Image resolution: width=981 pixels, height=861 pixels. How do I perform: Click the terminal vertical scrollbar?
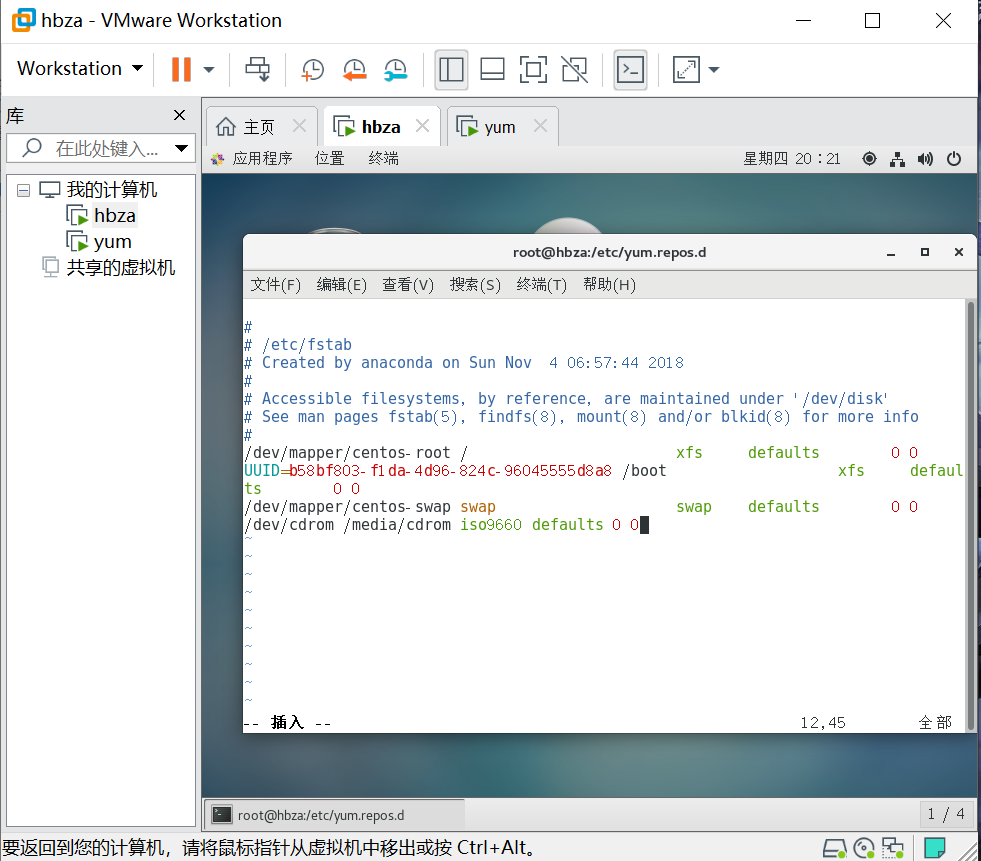point(971,515)
